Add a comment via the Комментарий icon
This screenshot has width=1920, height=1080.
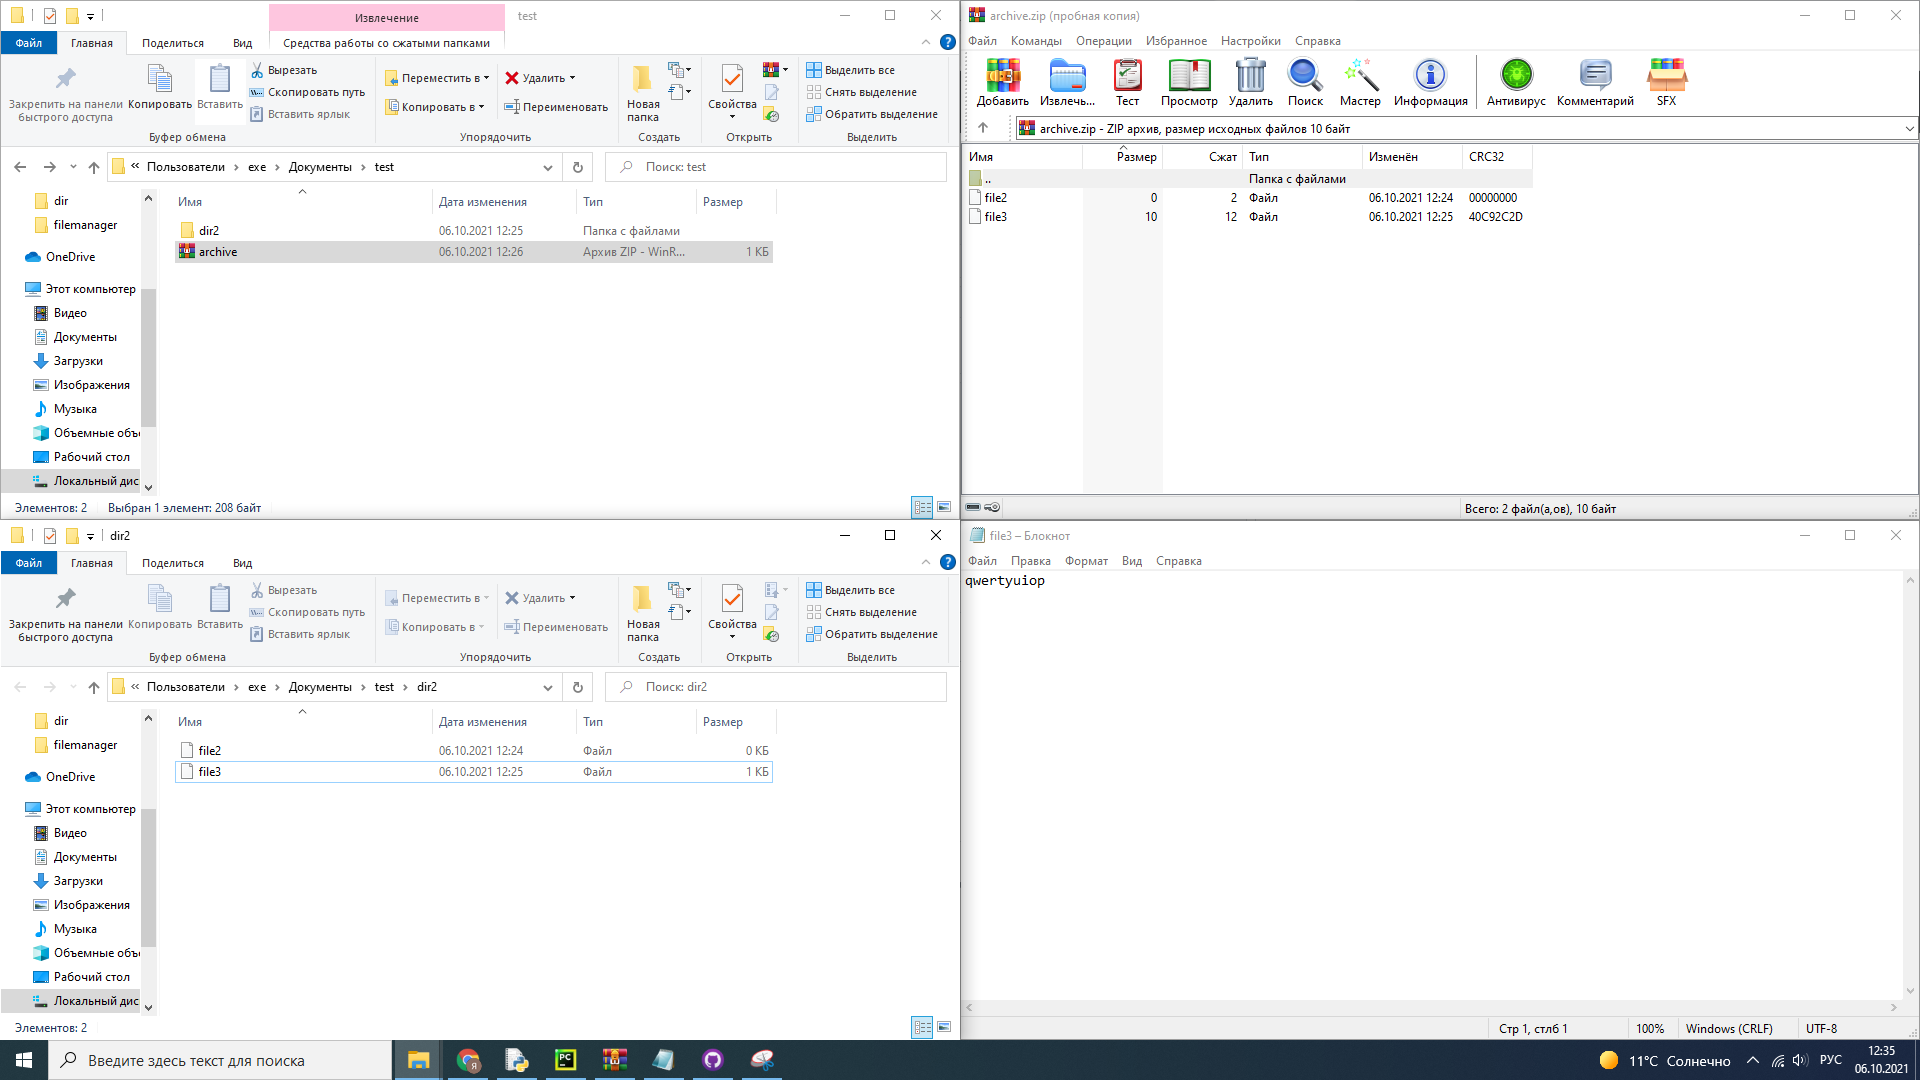pyautogui.click(x=1593, y=82)
